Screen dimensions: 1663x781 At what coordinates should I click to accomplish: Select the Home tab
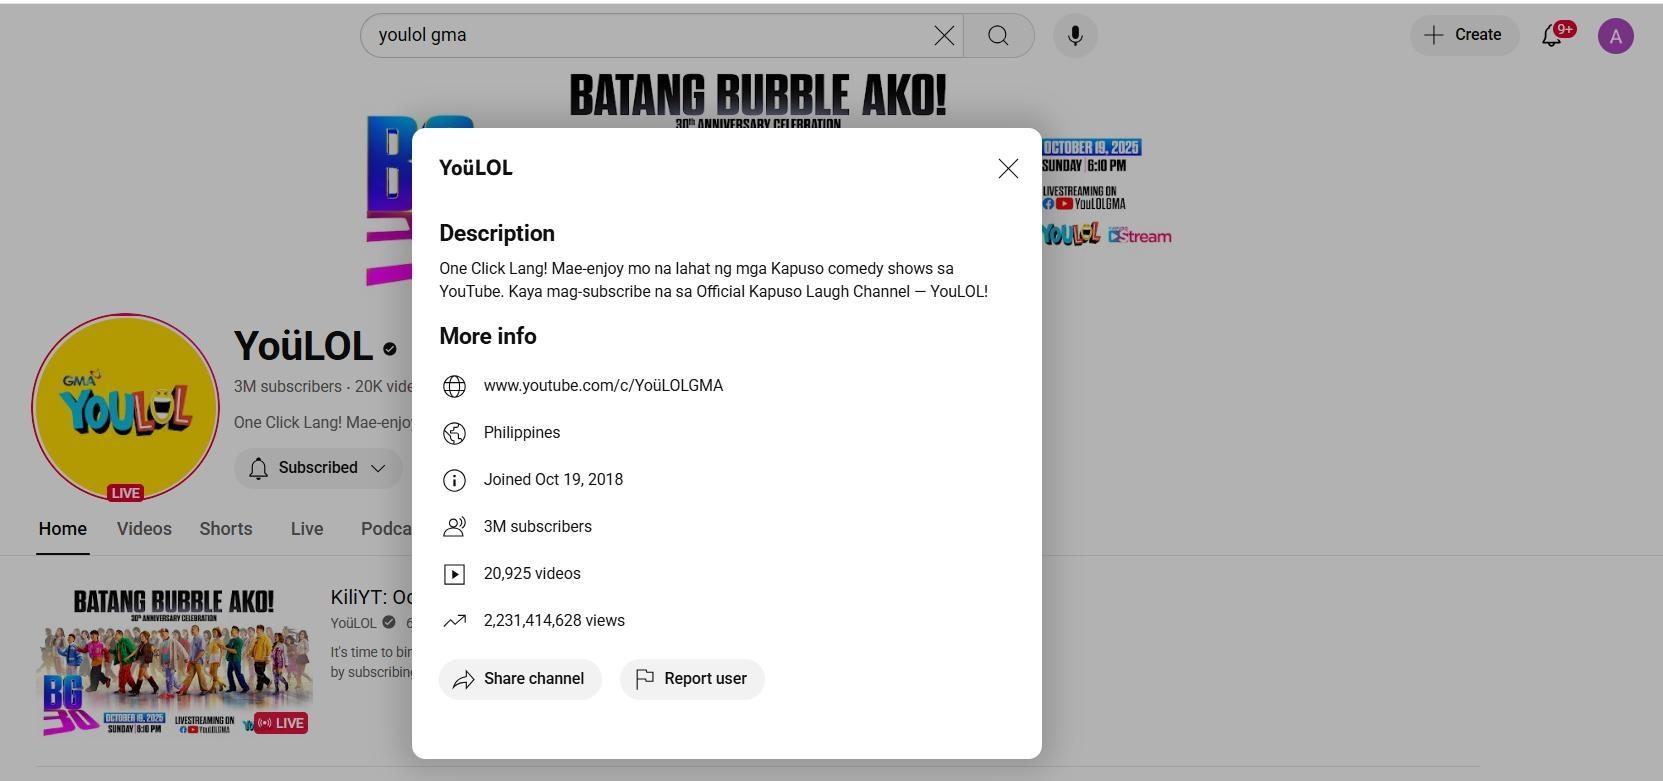(x=63, y=529)
